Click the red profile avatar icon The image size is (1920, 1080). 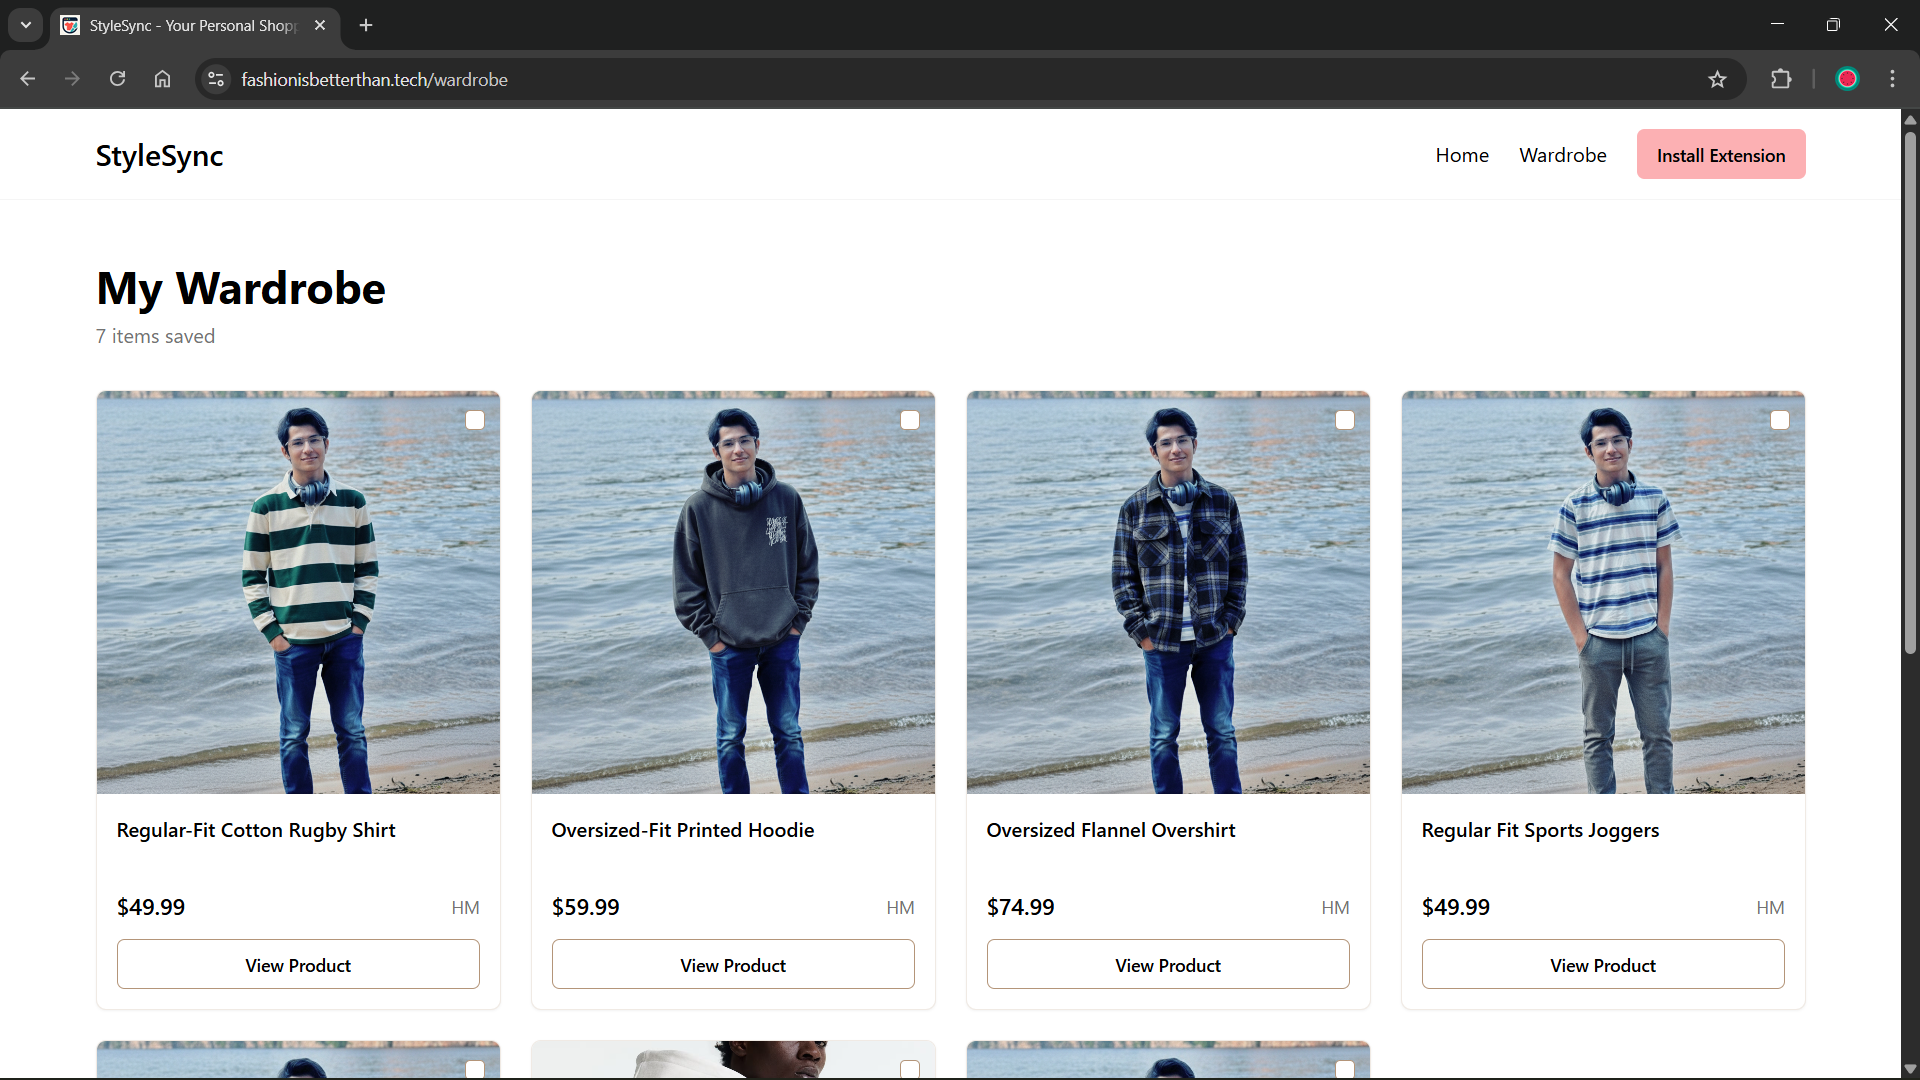pyautogui.click(x=1847, y=79)
